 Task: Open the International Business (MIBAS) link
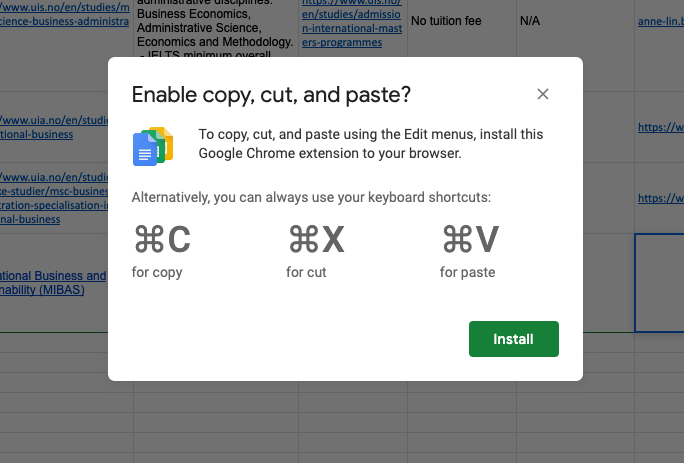pyautogui.click(x=52, y=282)
